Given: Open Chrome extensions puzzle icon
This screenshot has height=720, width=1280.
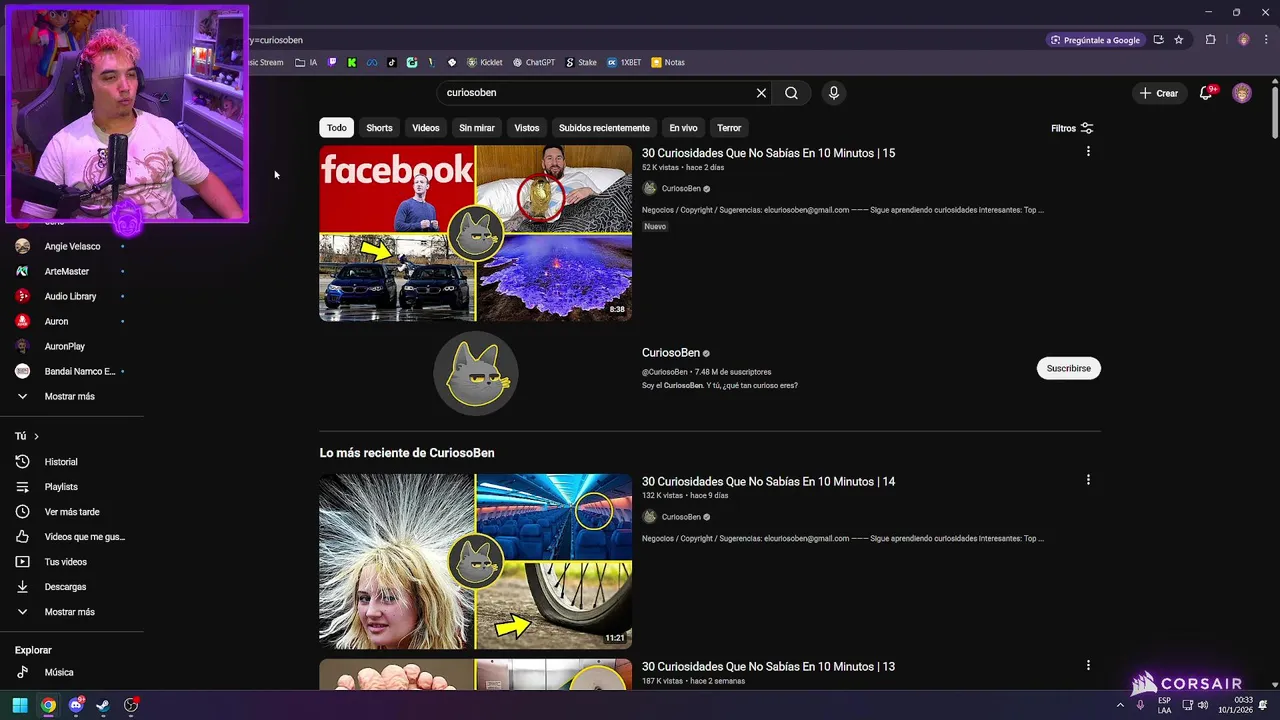Looking at the screenshot, I should pos(1210,40).
